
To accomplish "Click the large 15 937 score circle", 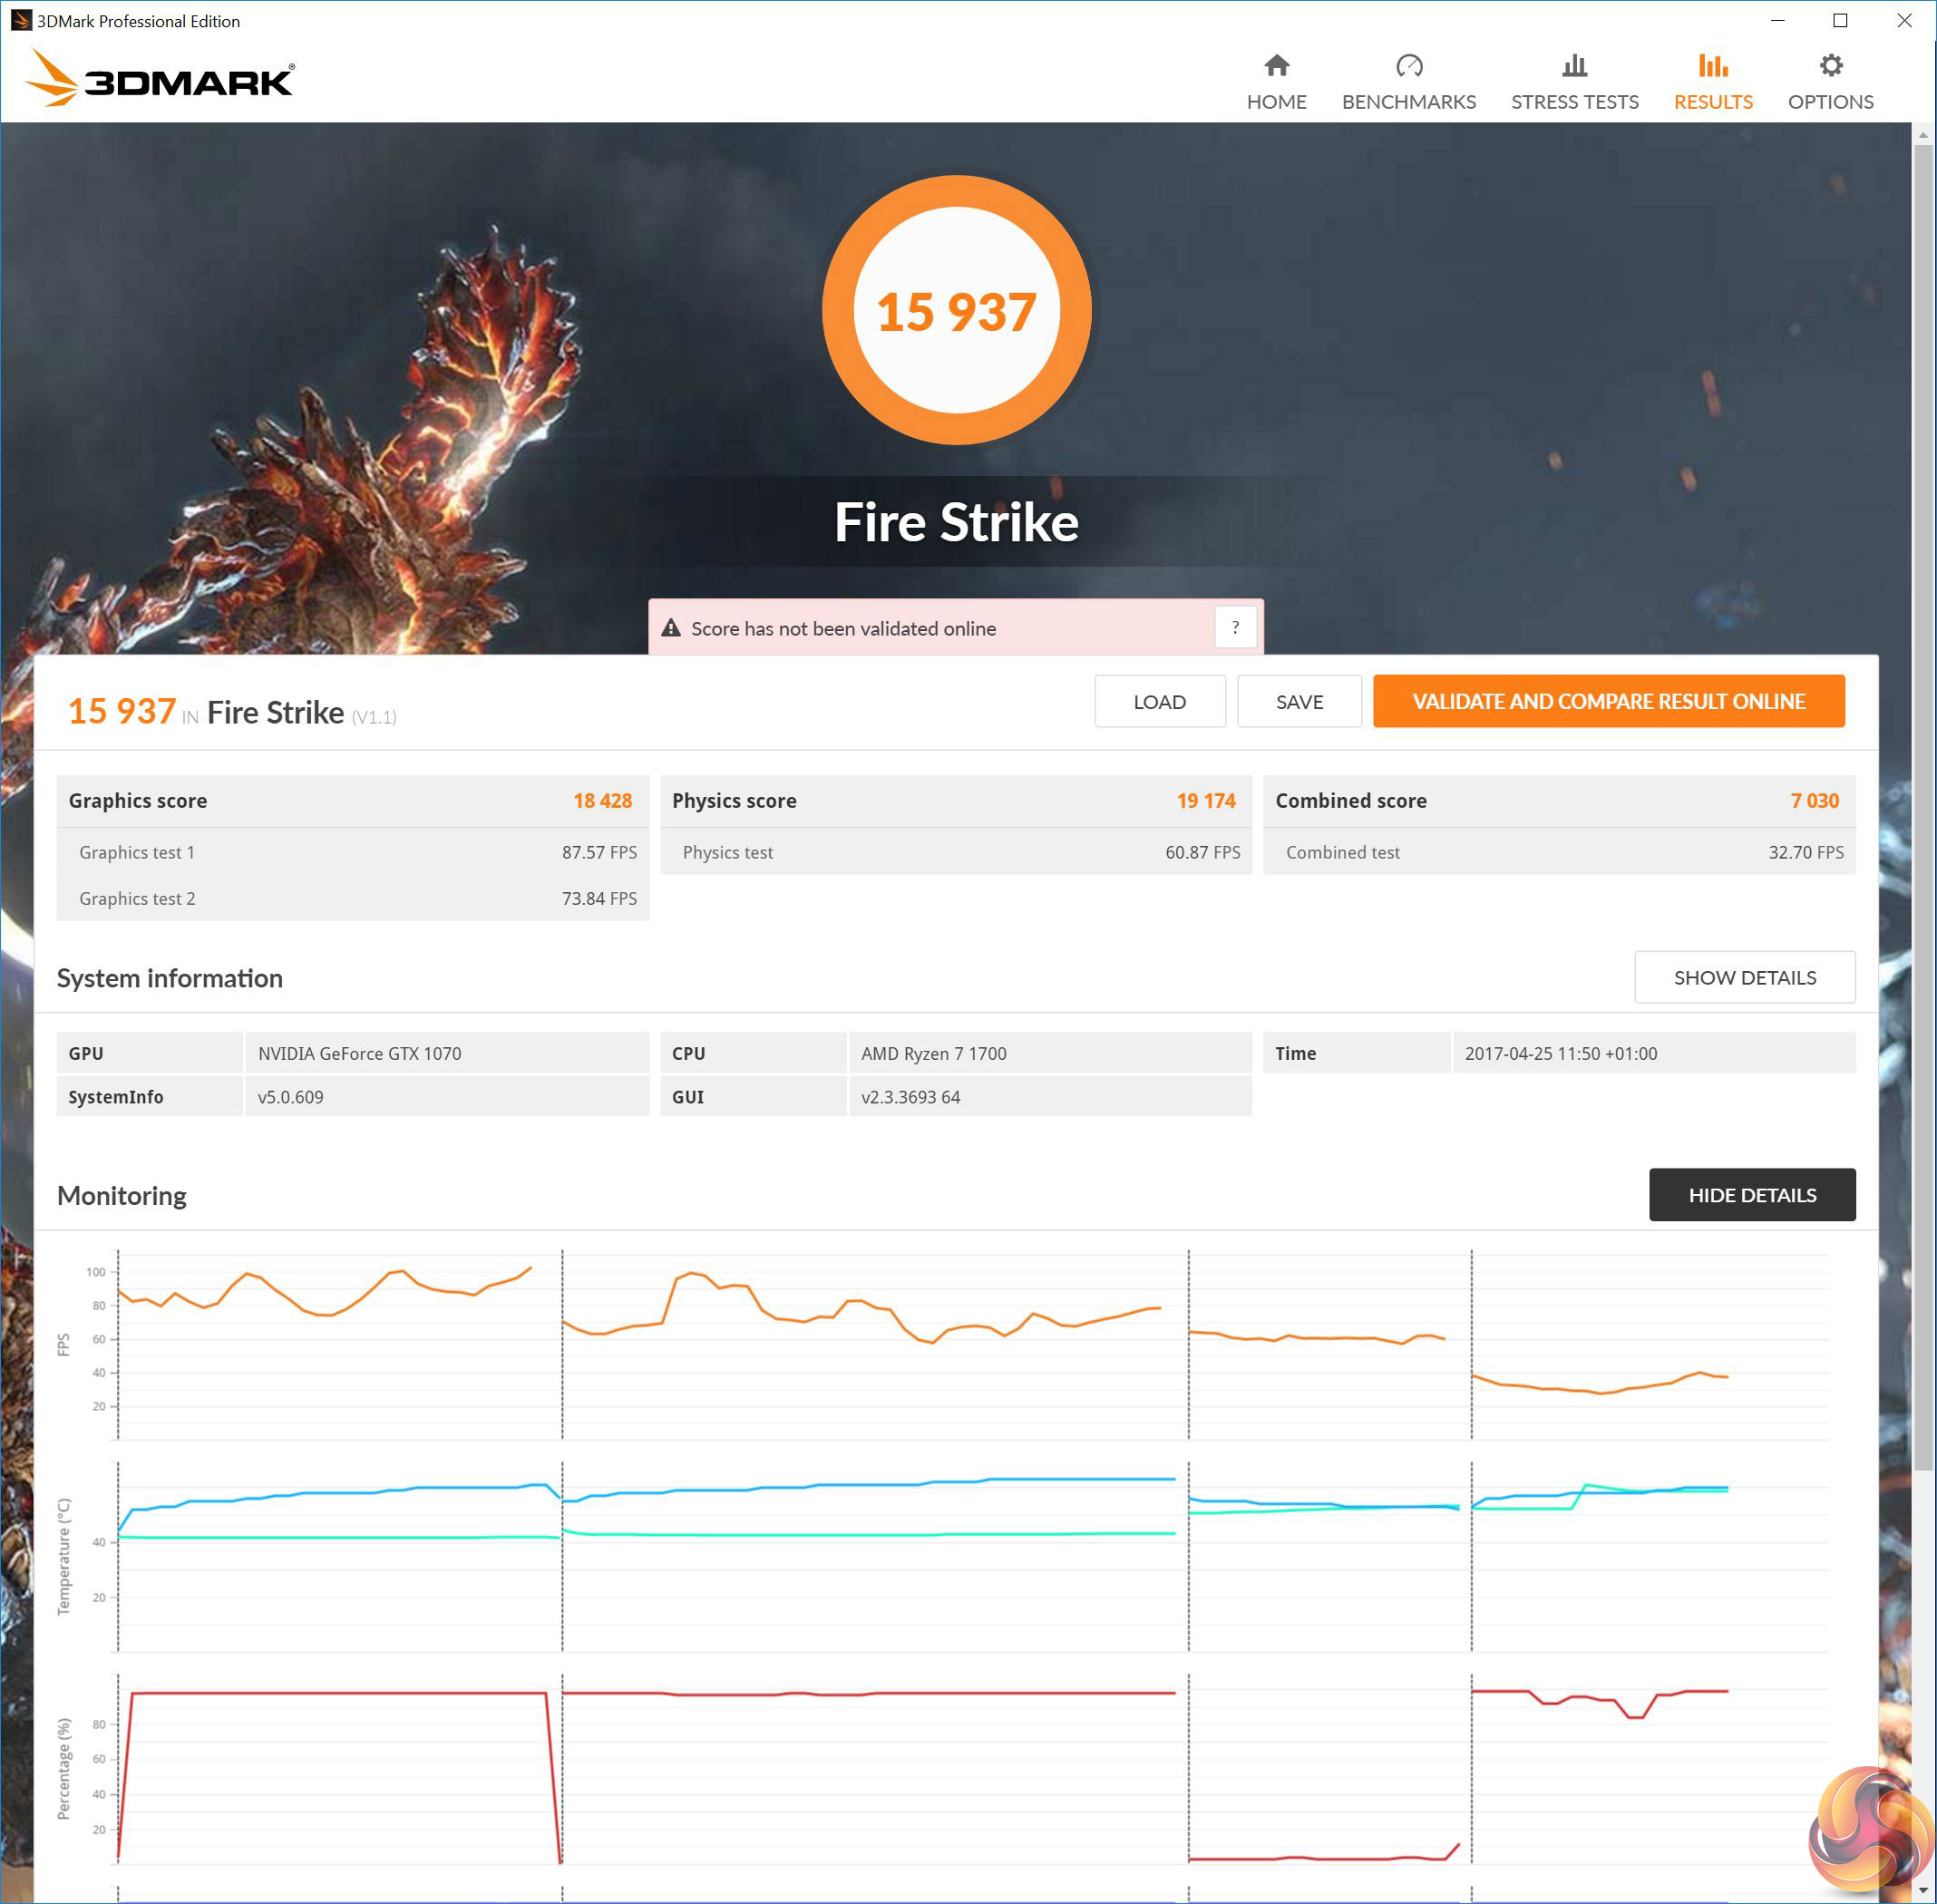I will pos(956,310).
